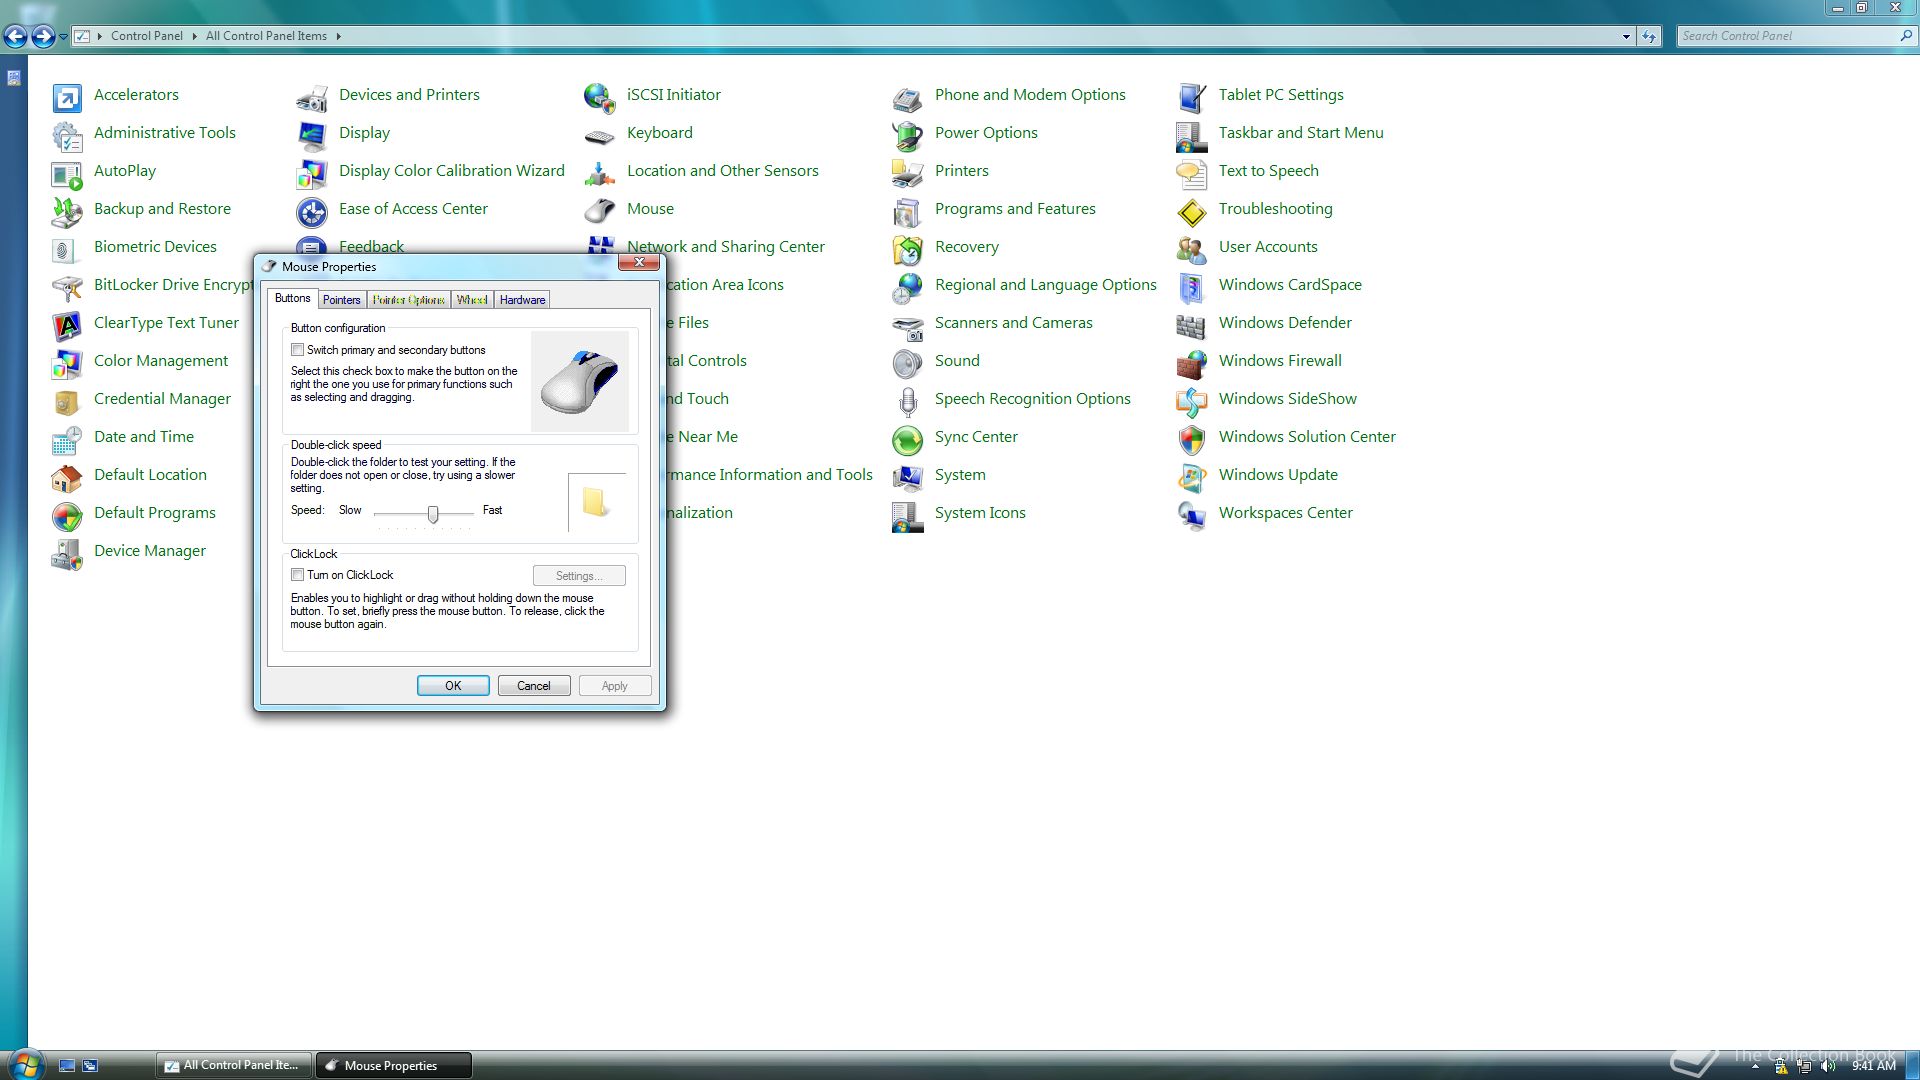This screenshot has width=1920, height=1080.
Task: Expand the address bar history dropdown
Action: (1626, 36)
